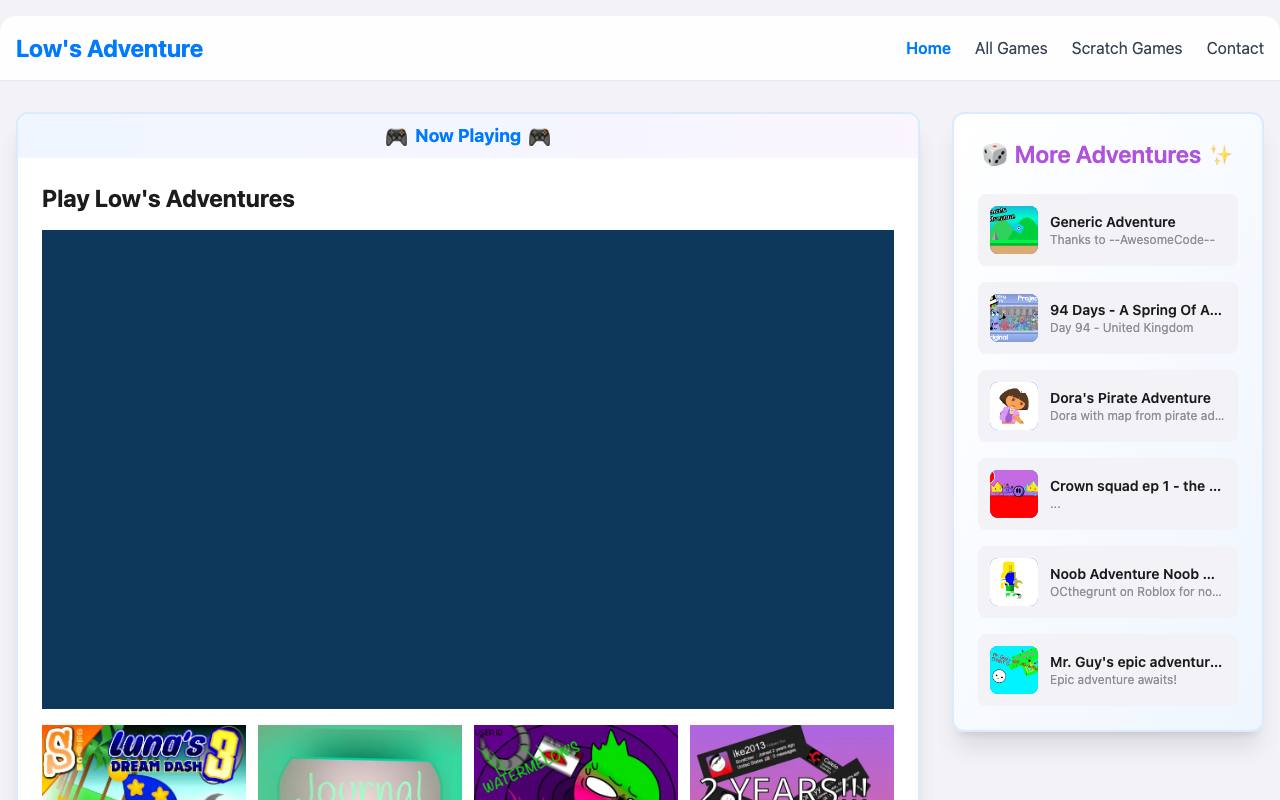Go to the Home nav link

(928, 48)
